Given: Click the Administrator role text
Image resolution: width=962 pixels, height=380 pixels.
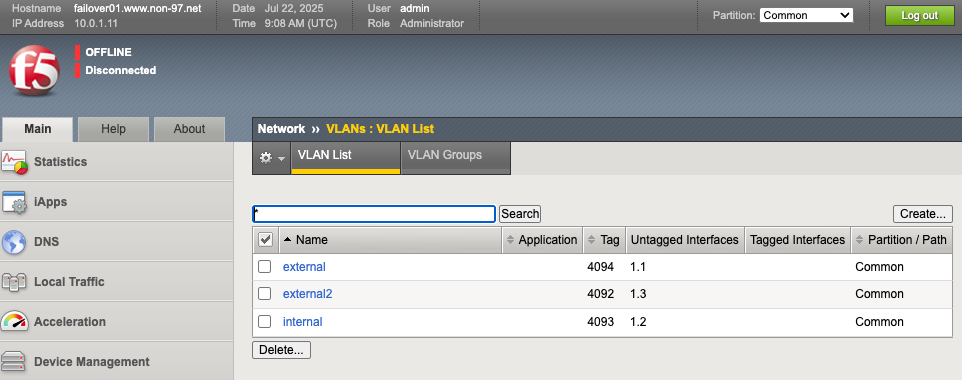Looking at the screenshot, I should (x=432, y=23).
